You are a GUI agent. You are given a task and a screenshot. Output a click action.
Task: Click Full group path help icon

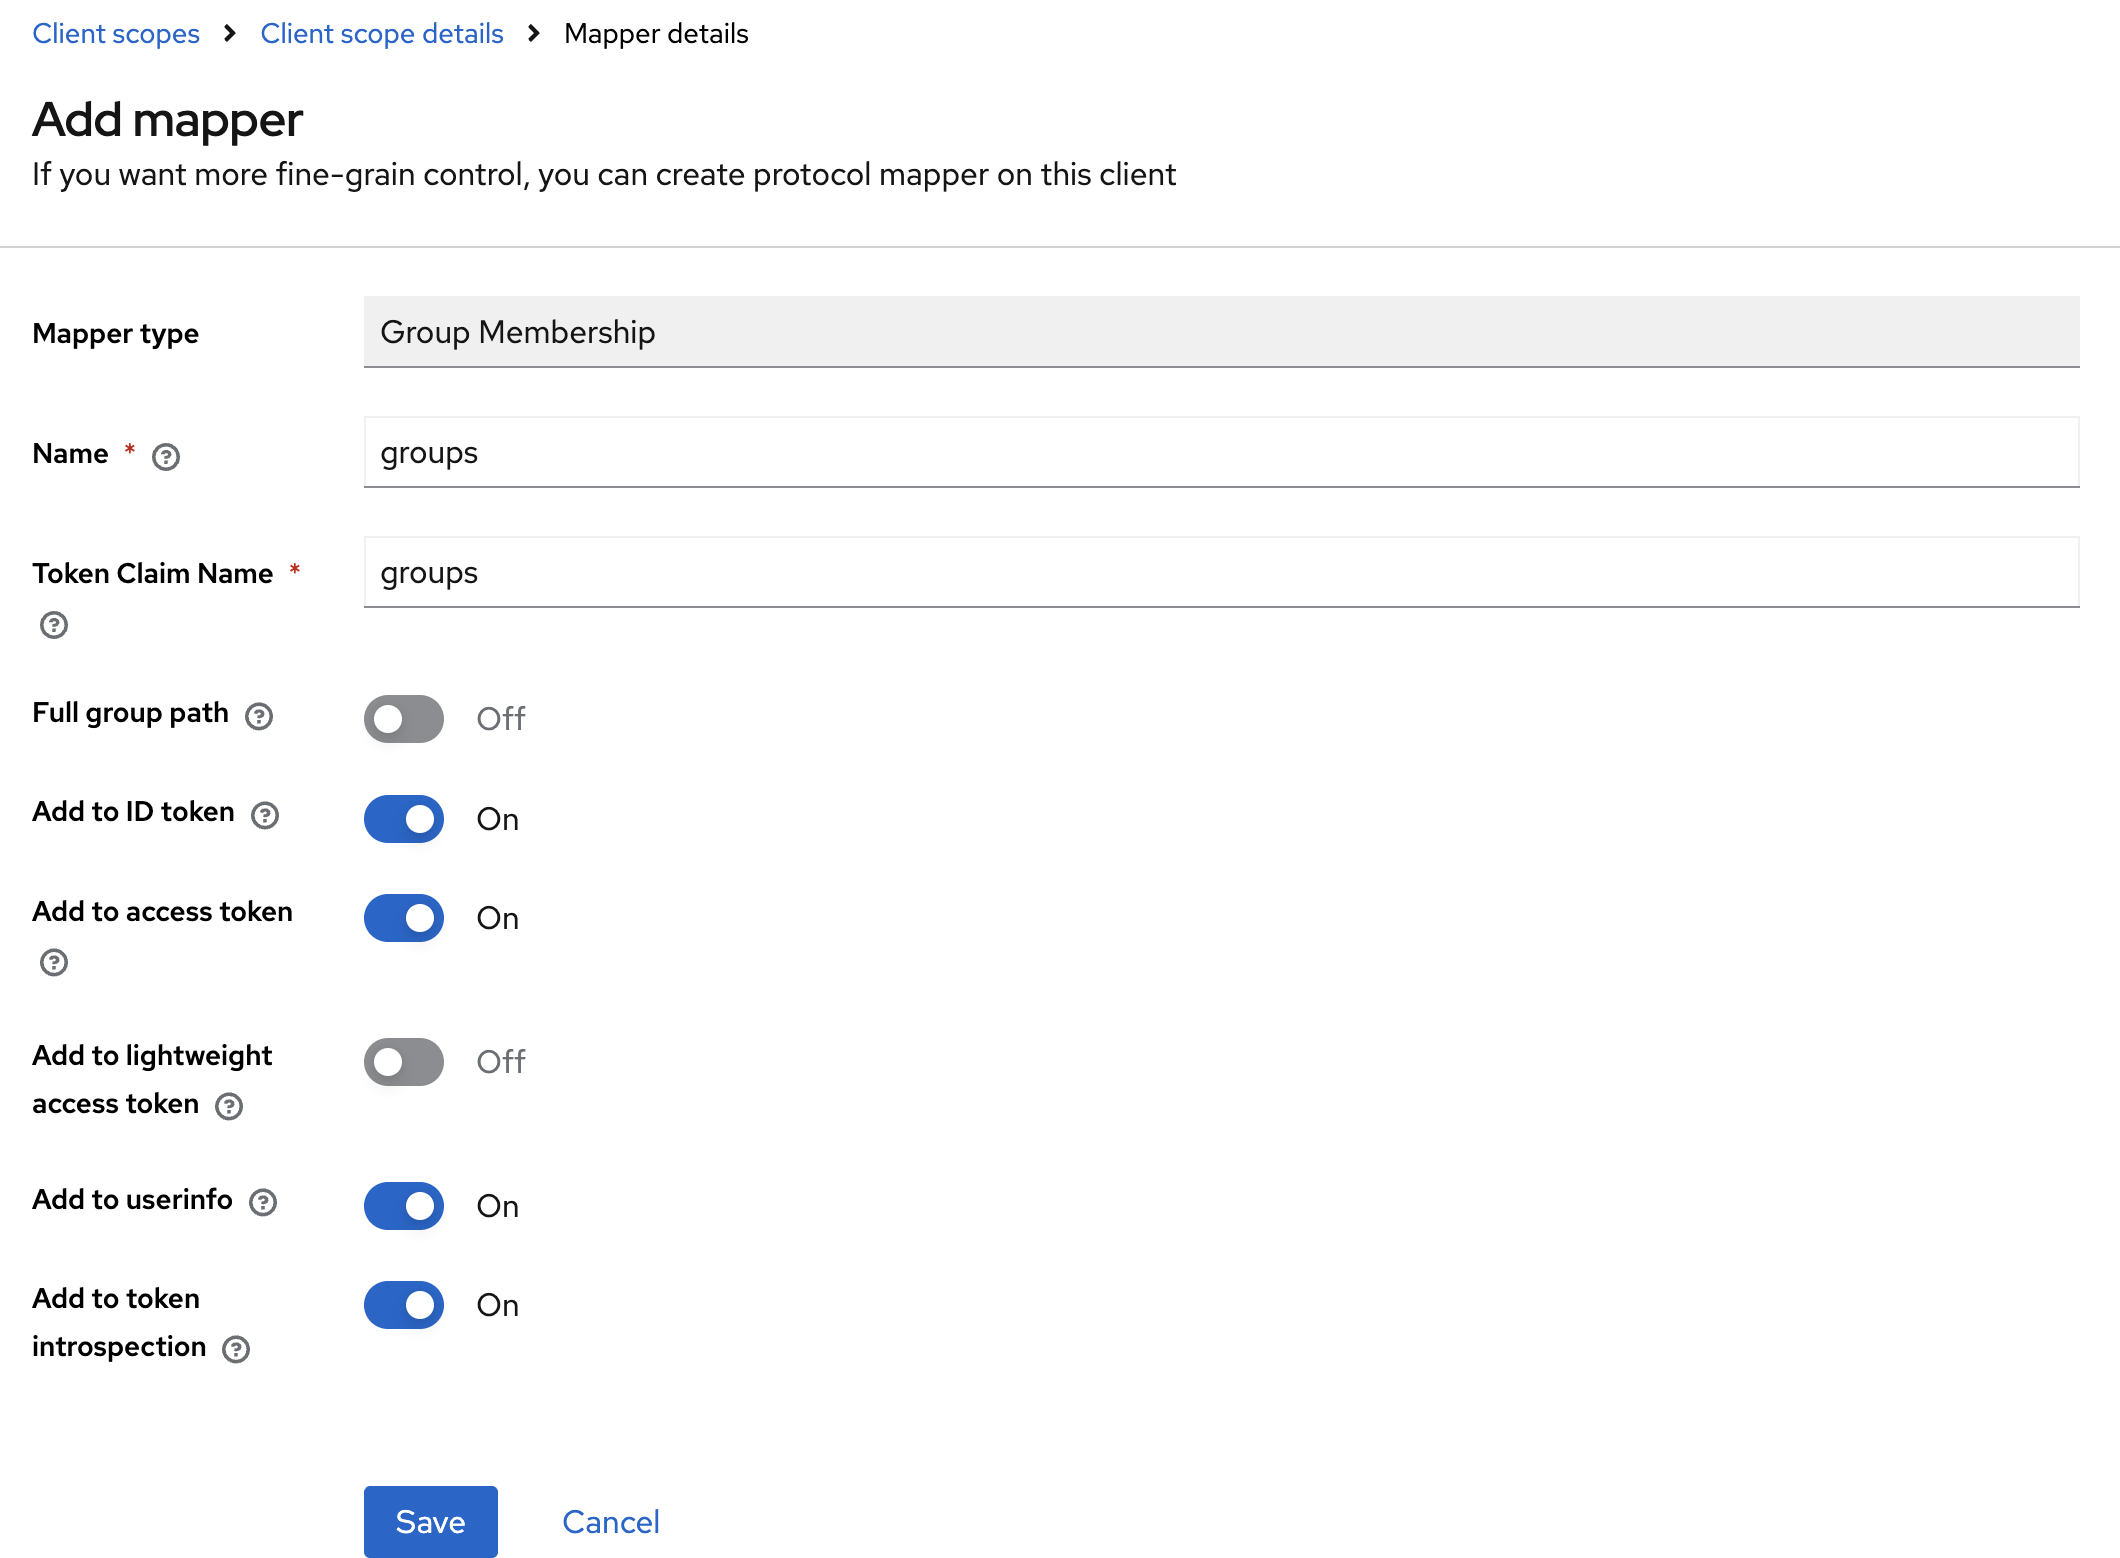pos(259,716)
